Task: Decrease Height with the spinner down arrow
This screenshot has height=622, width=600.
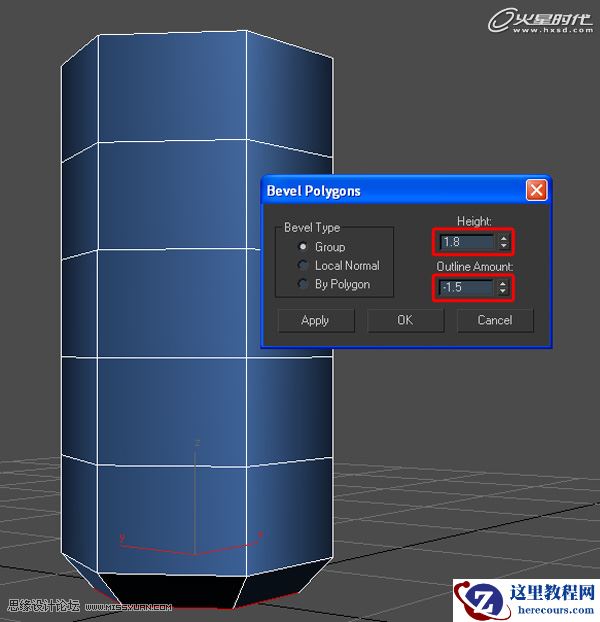Action: tap(503, 247)
